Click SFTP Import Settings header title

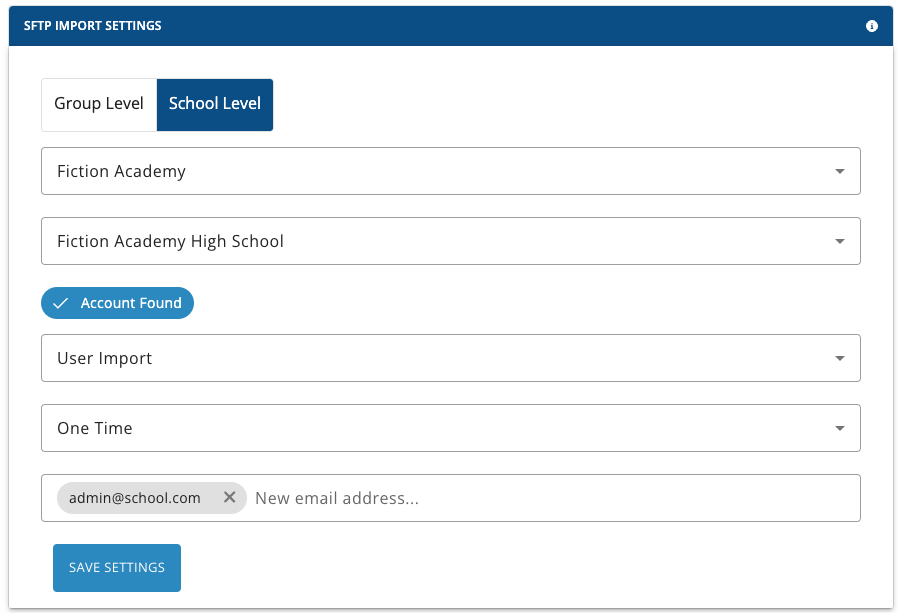pyautogui.click(x=92, y=26)
